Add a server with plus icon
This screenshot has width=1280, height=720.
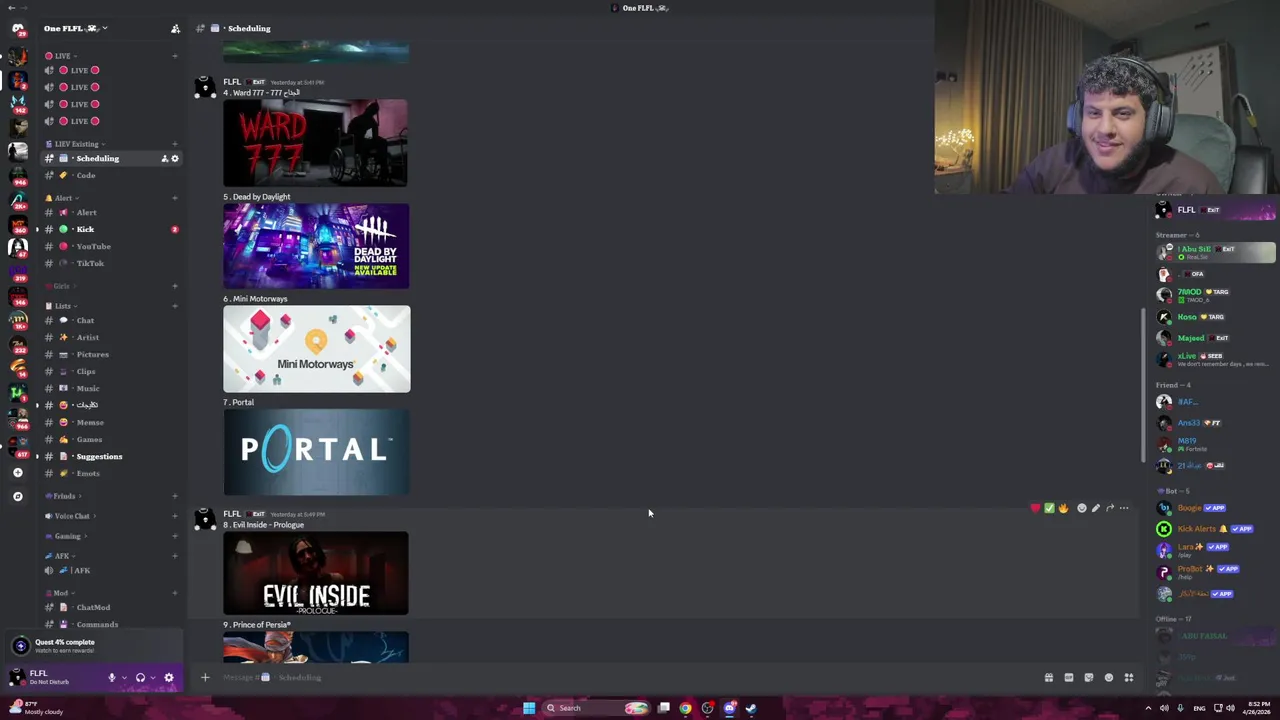(17, 472)
